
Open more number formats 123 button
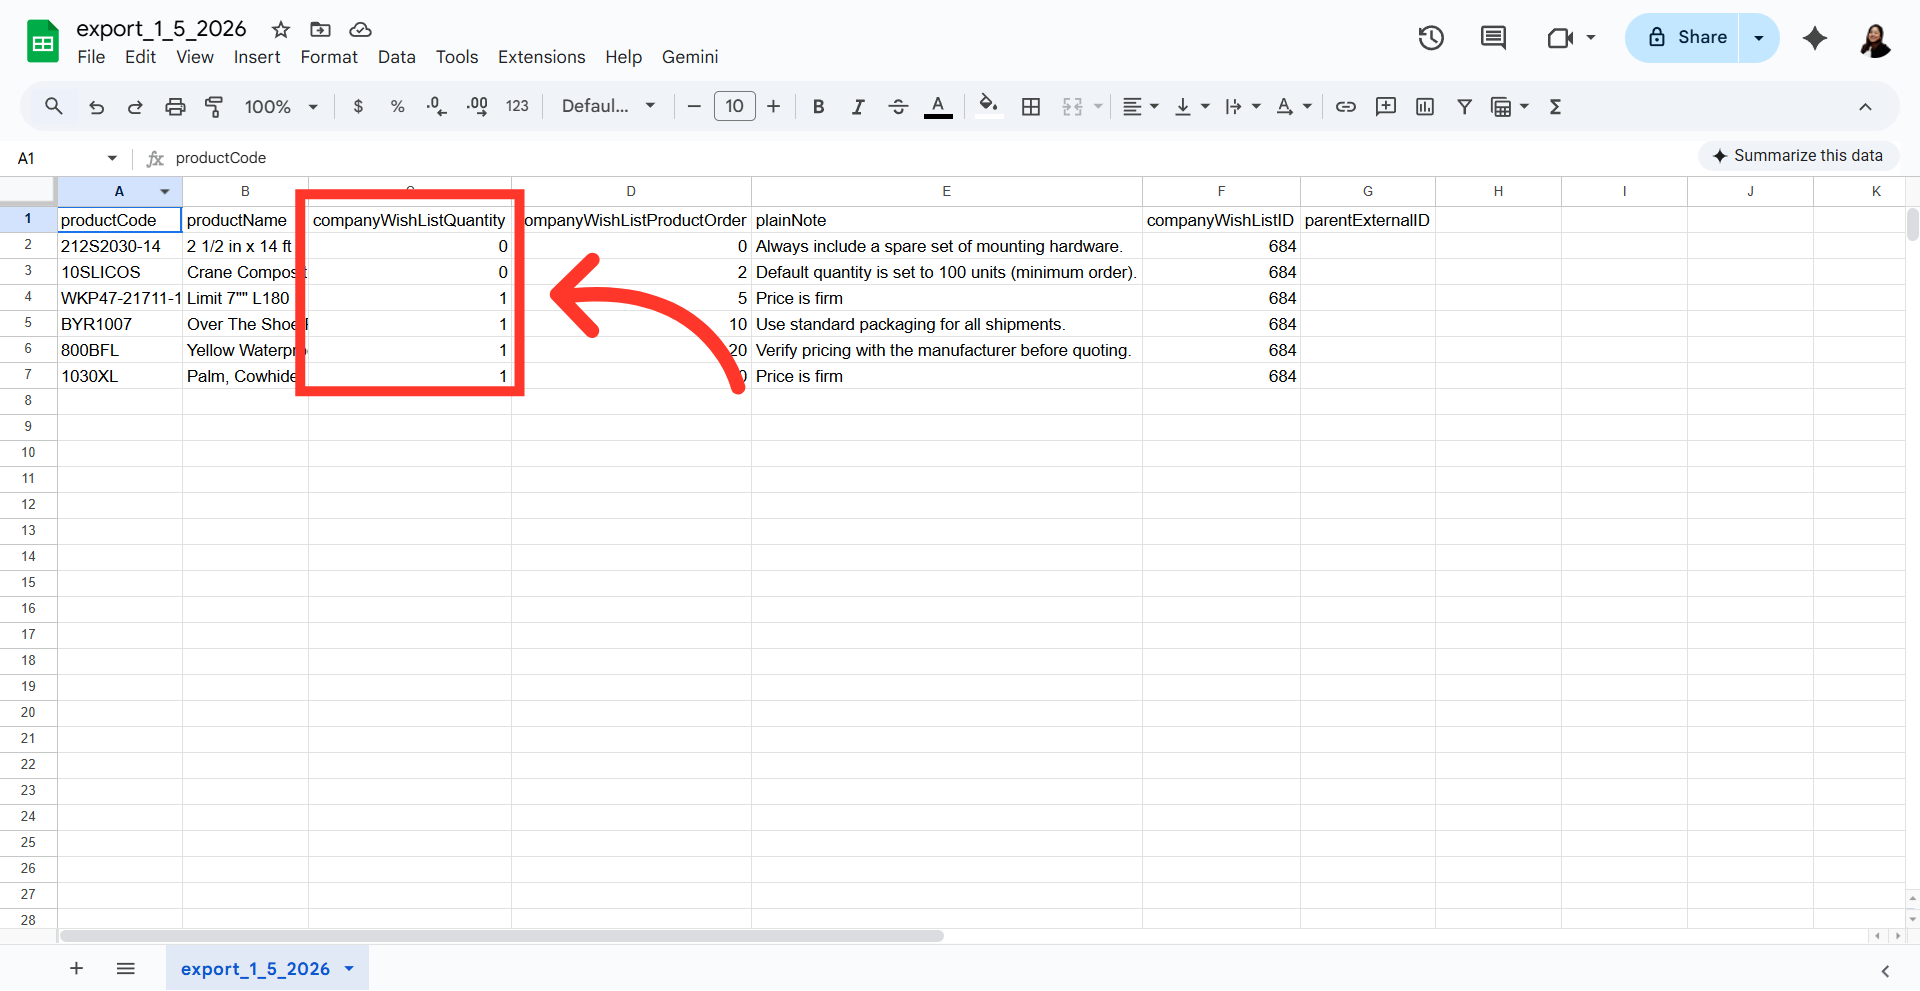517,107
